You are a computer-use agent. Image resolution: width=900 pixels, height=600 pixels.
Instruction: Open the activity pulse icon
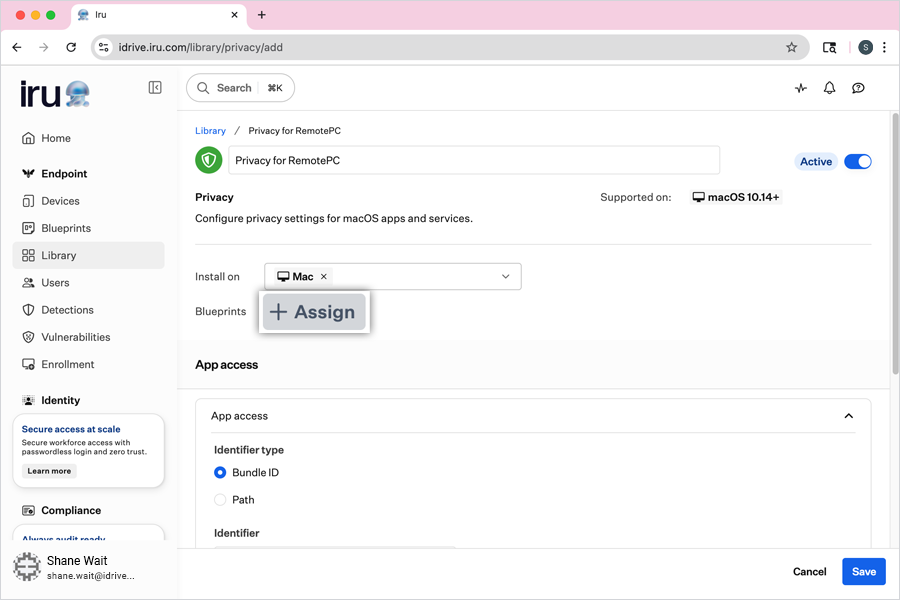(x=801, y=88)
